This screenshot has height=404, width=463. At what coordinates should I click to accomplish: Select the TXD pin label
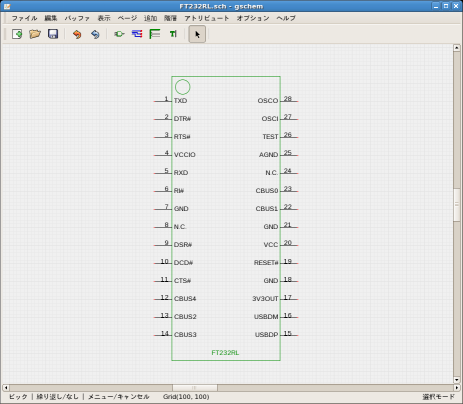tap(180, 101)
